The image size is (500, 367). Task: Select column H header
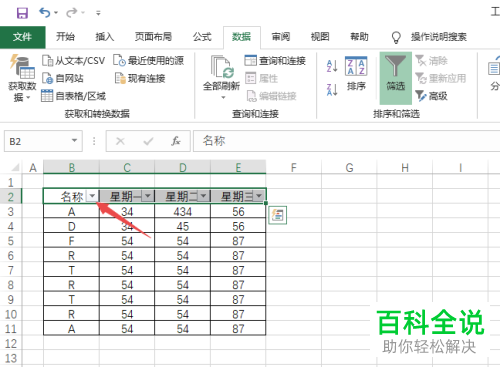coord(405,167)
